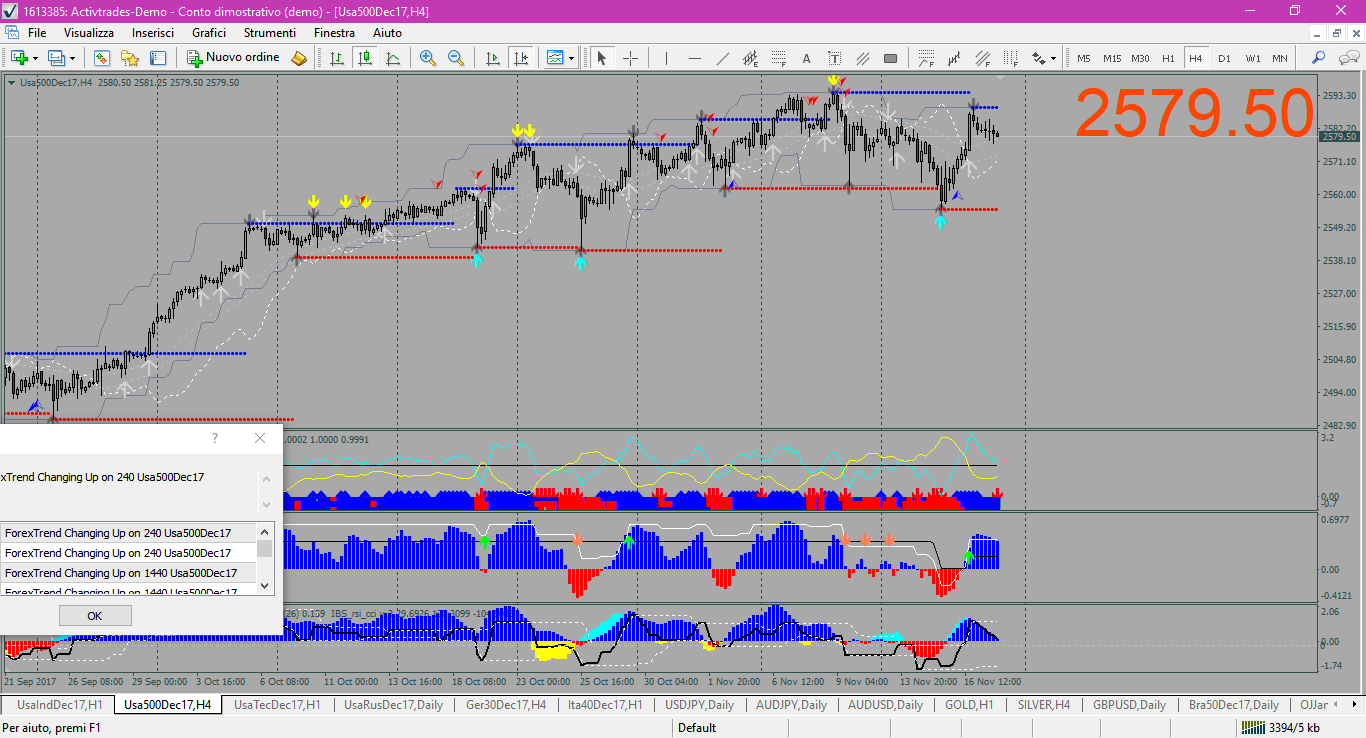The width and height of the screenshot is (1366, 738).
Task: Switch chart to line chart type
Action: (x=393, y=58)
